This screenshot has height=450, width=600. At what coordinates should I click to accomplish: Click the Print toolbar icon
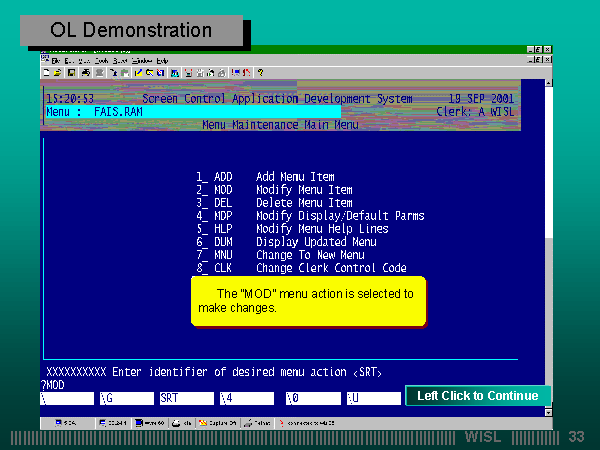86,72
